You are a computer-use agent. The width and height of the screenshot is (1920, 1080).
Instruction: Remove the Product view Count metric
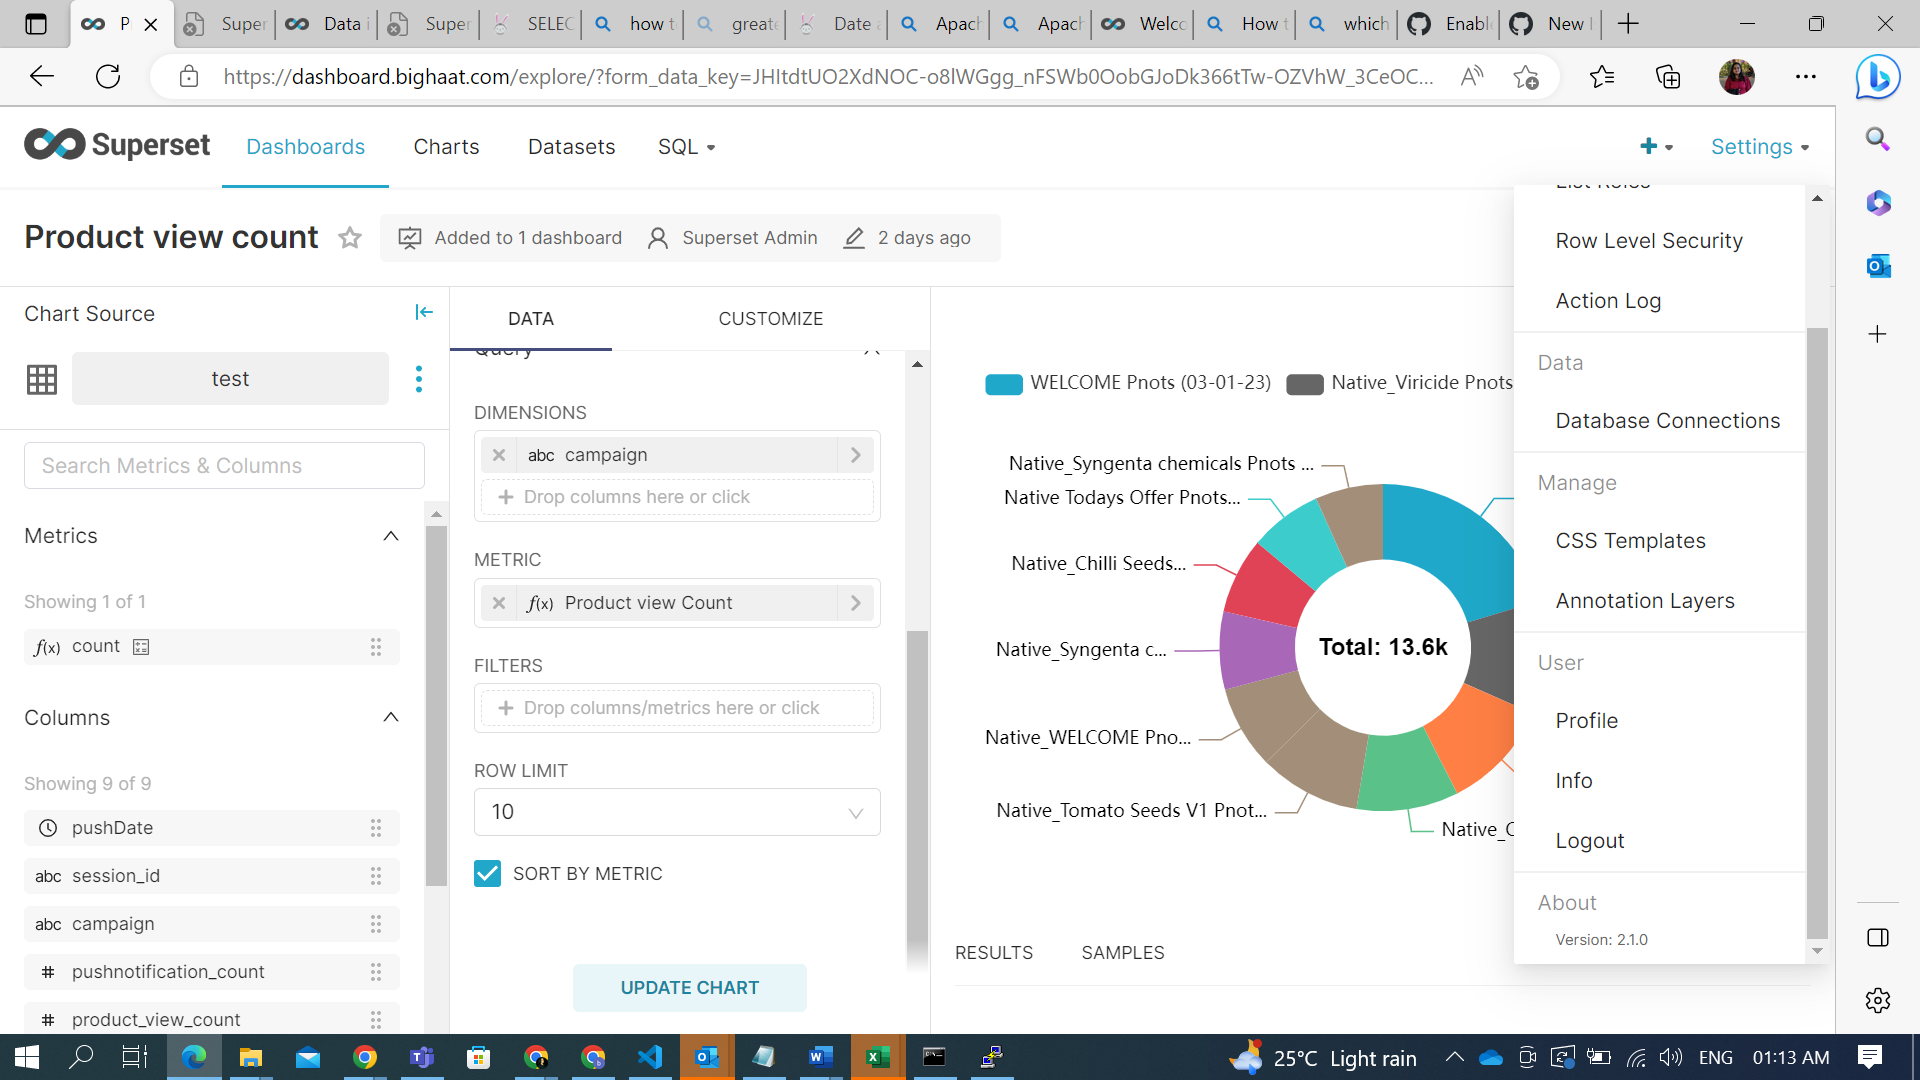499,603
